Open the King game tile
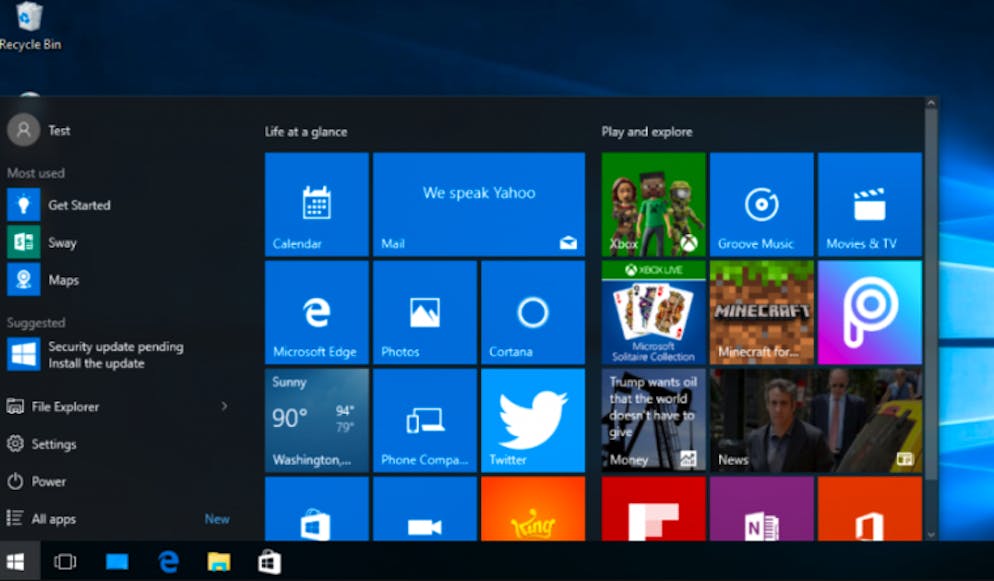The width and height of the screenshot is (994, 581). (532, 509)
